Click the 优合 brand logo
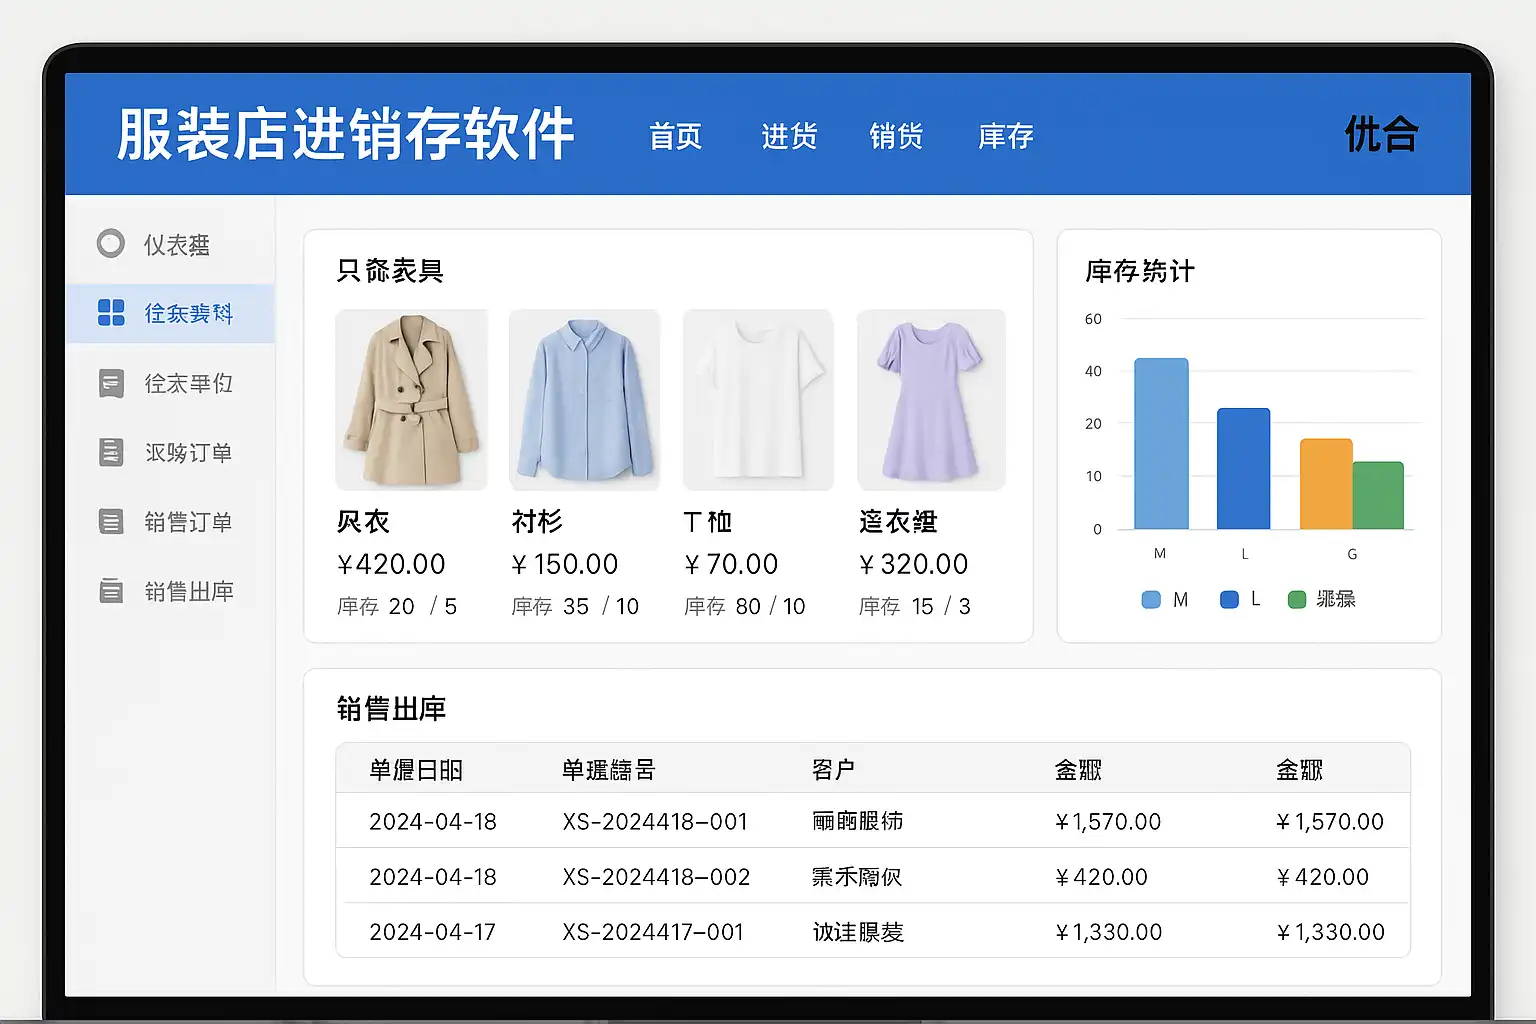Screen dimensions: 1536x1024 [1380, 134]
